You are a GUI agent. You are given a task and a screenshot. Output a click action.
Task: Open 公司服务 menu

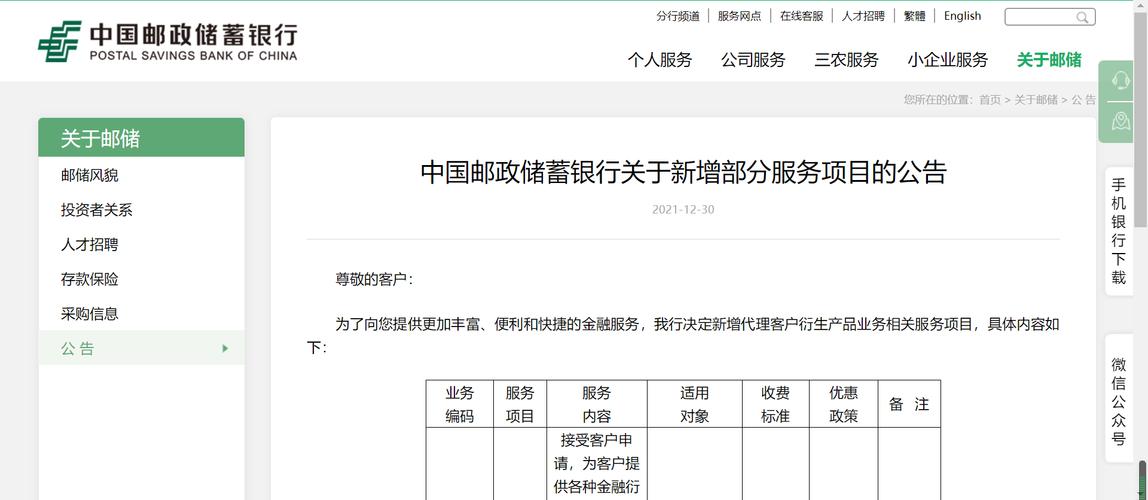point(753,60)
